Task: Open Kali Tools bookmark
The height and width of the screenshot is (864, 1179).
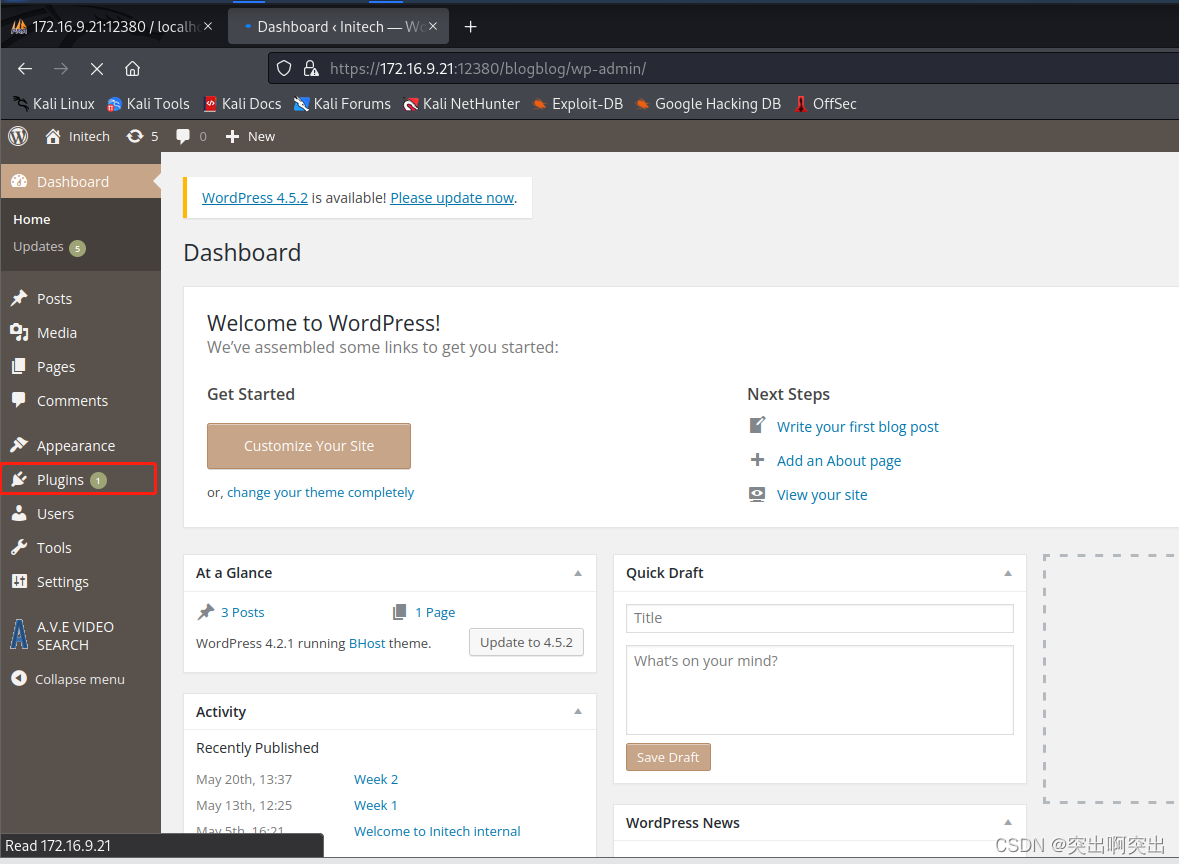Action: tap(148, 104)
